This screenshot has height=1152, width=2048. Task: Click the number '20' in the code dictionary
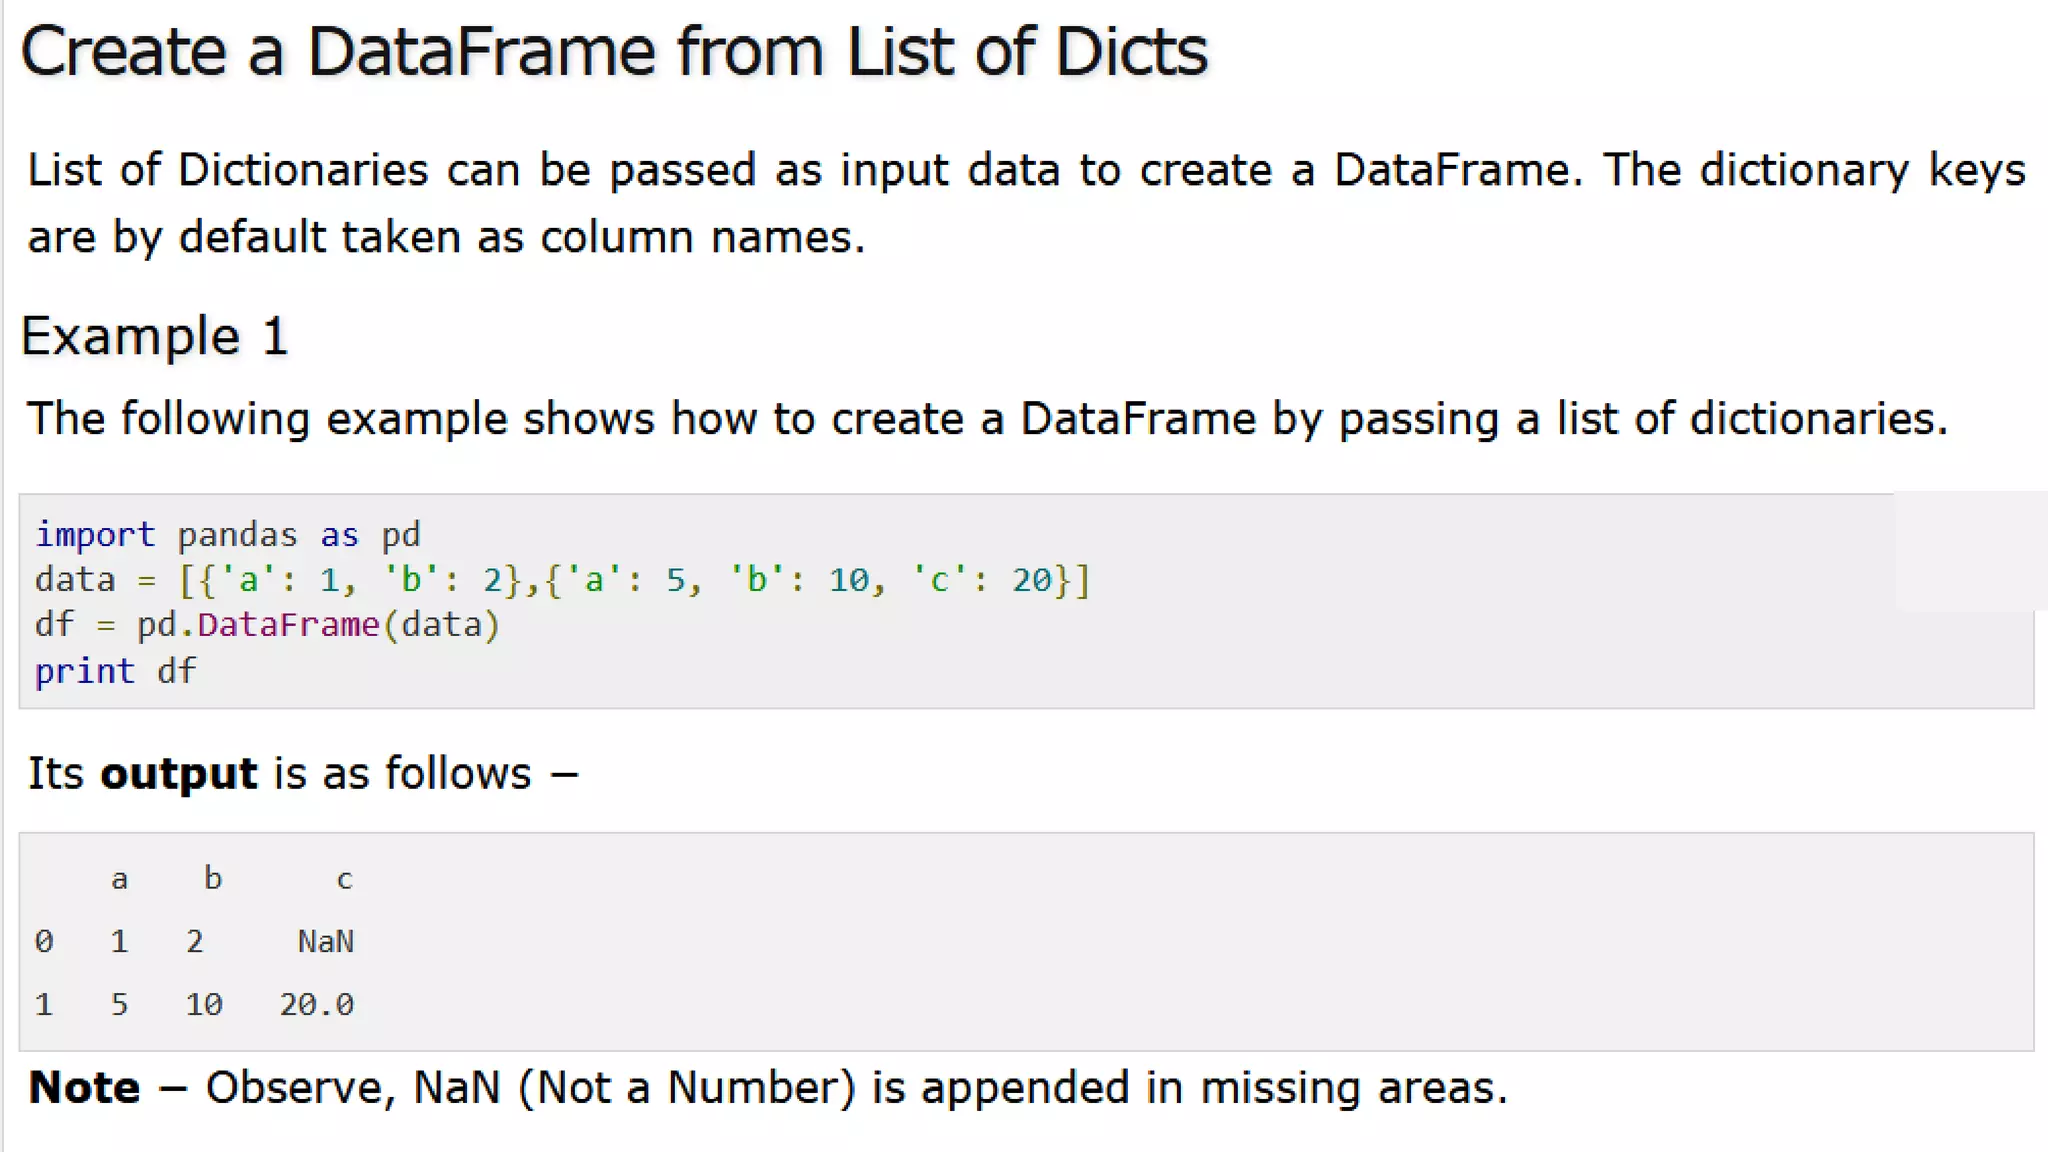[x=1032, y=580]
